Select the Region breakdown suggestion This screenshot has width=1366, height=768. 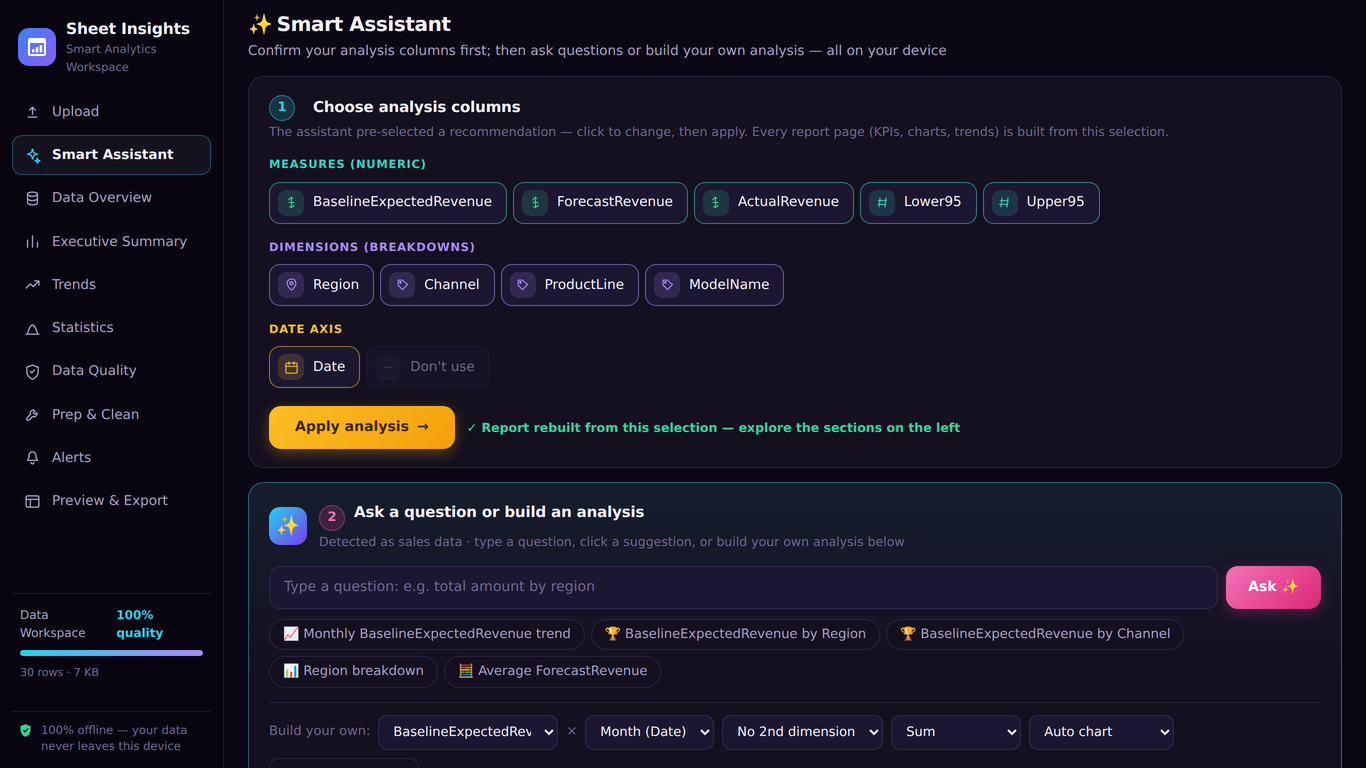(x=353, y=671)
